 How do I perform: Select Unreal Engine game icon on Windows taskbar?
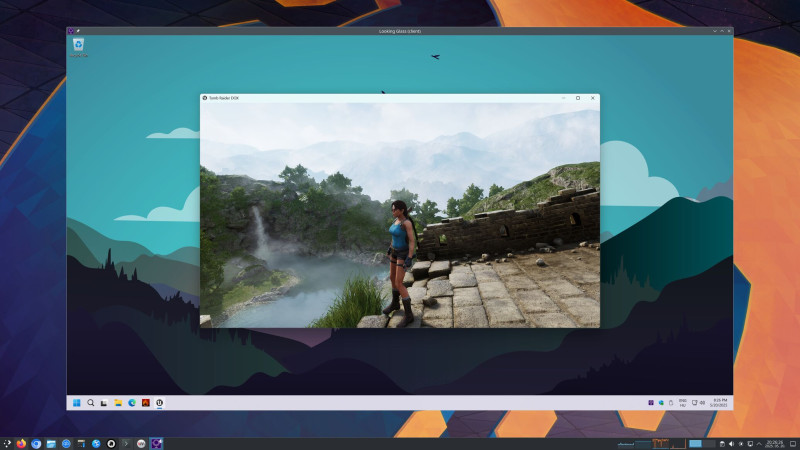tap(159, 403)
